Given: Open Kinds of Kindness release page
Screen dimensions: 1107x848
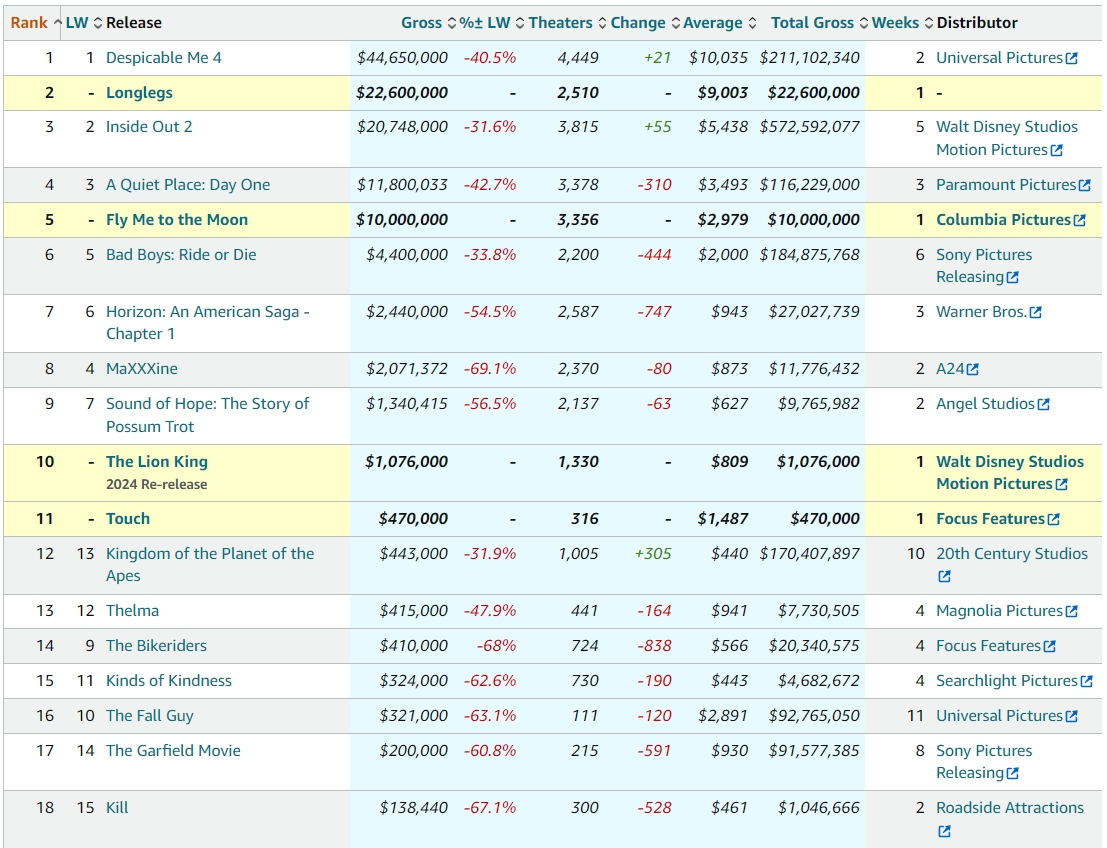Looking at the screenshot, I should click(169, 681).
